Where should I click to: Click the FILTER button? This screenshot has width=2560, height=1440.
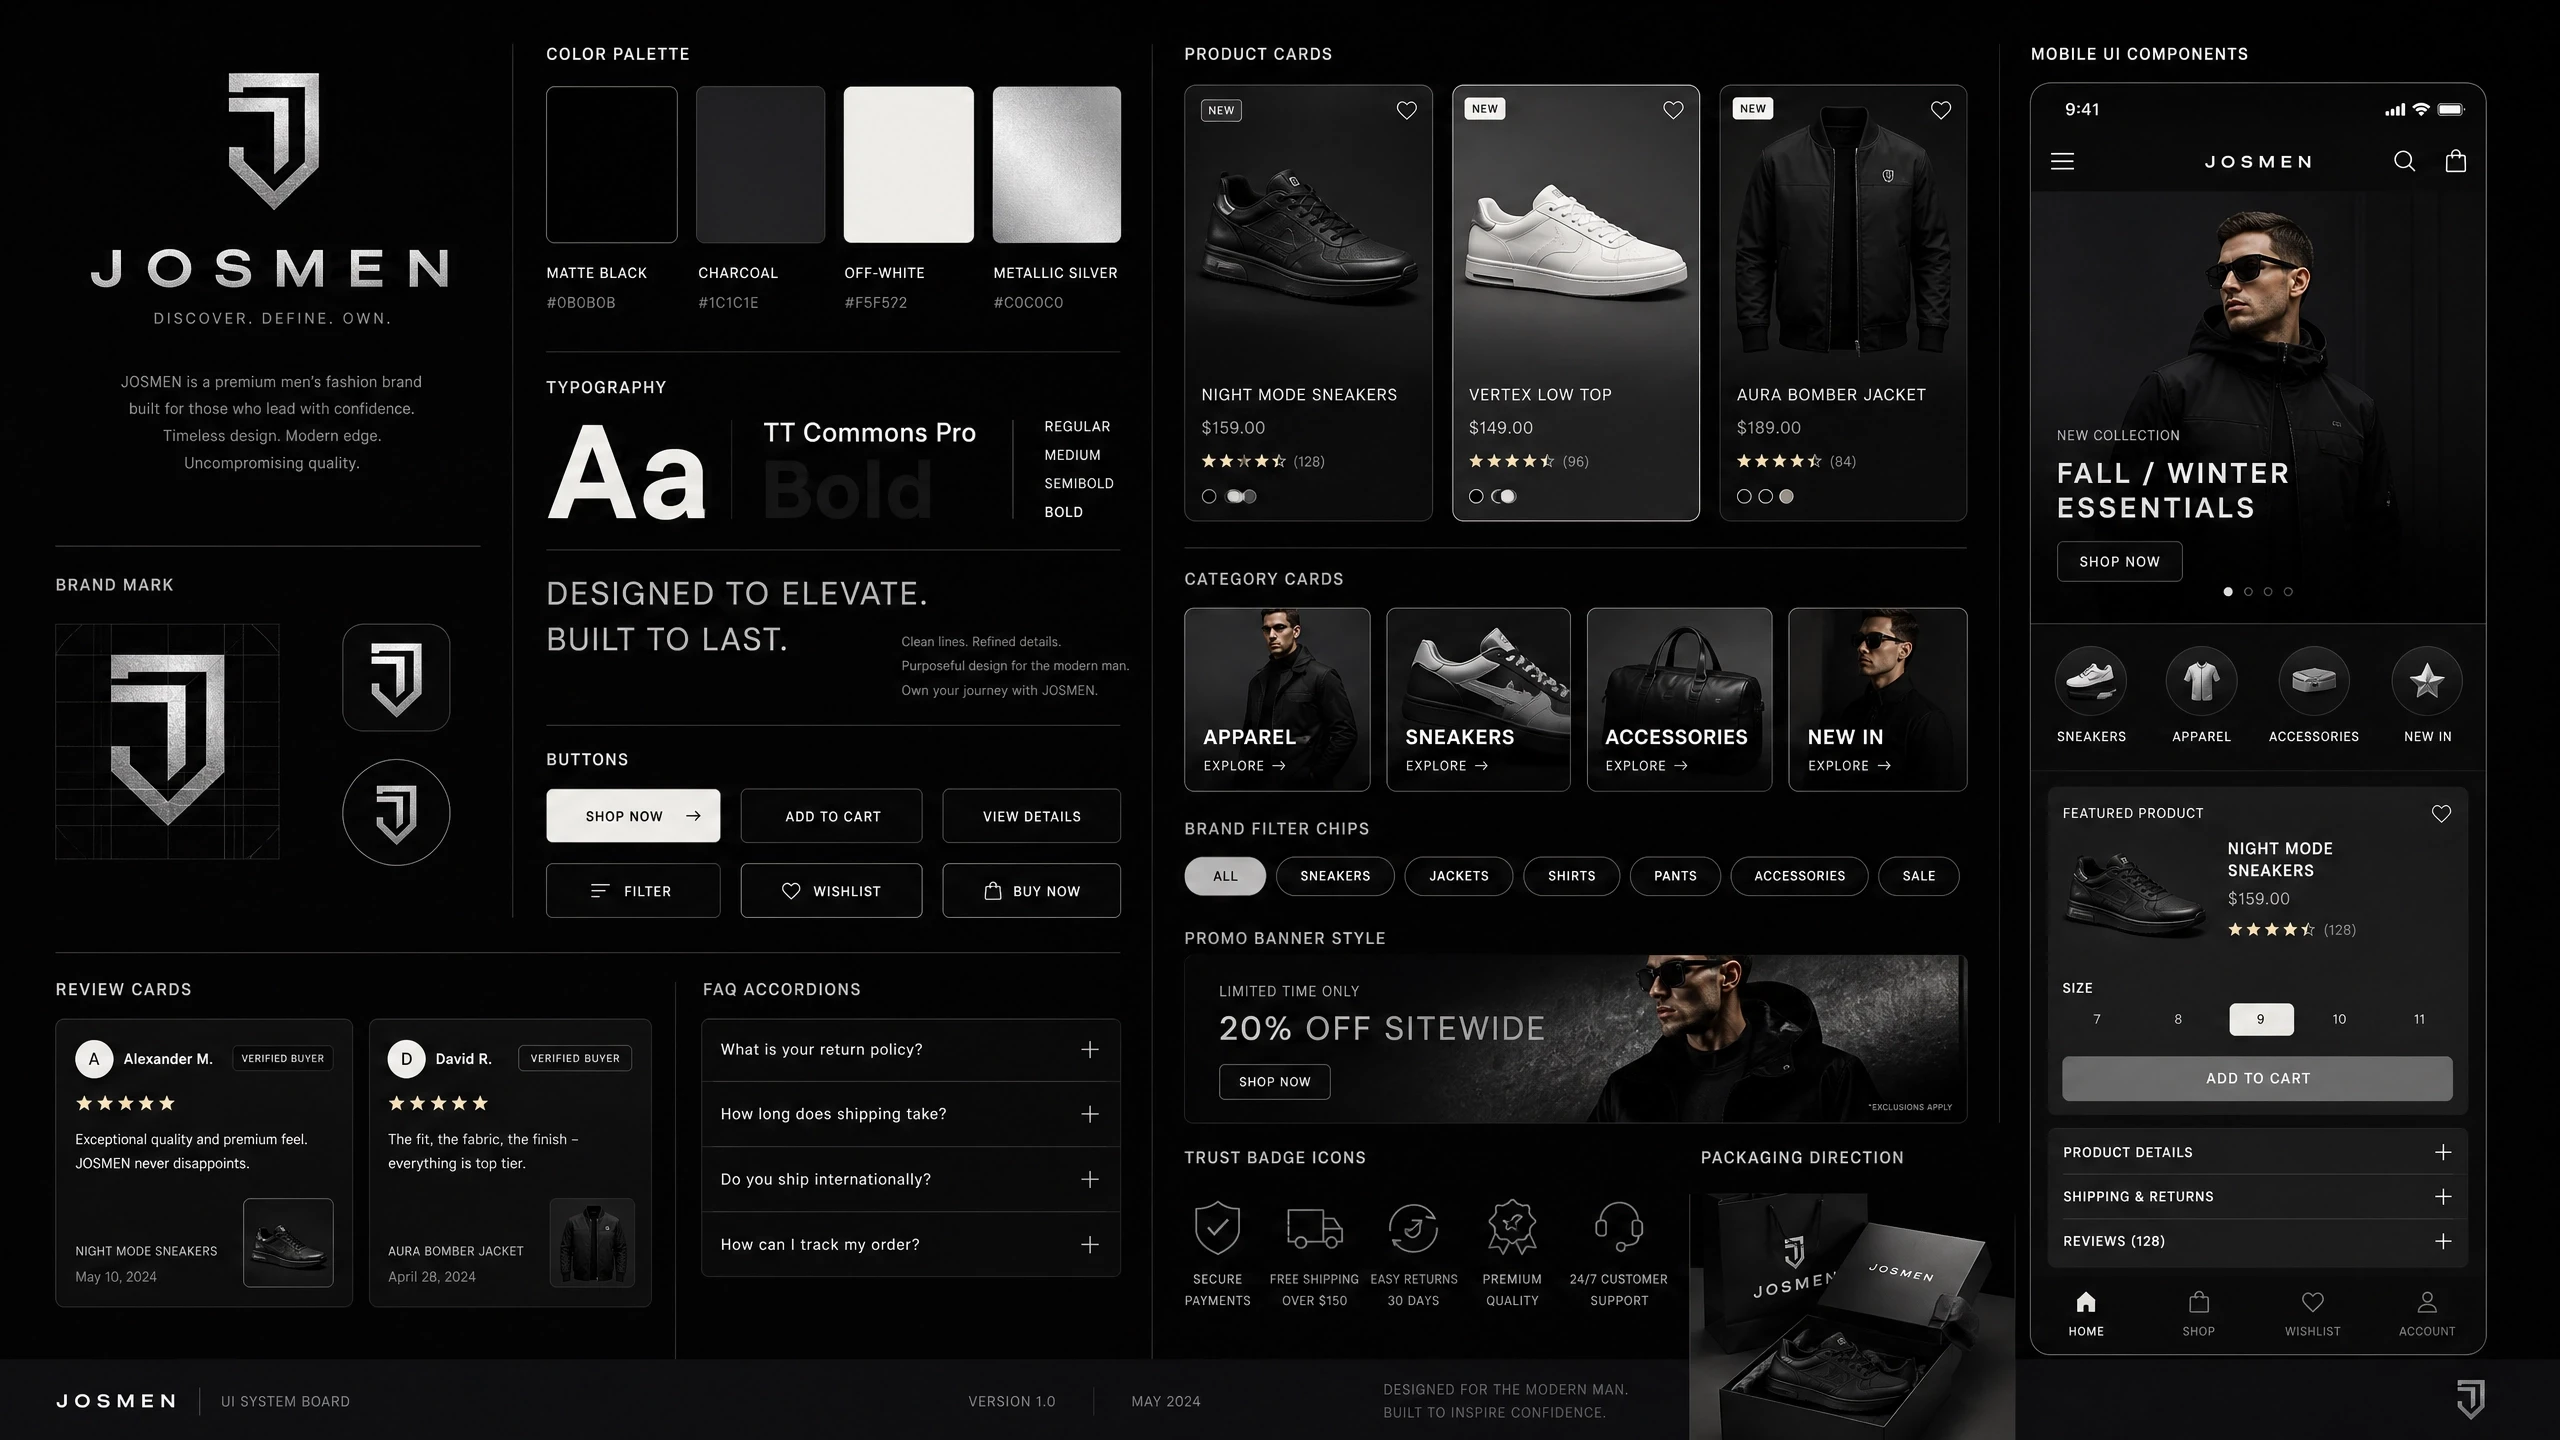tap(633, 891)
